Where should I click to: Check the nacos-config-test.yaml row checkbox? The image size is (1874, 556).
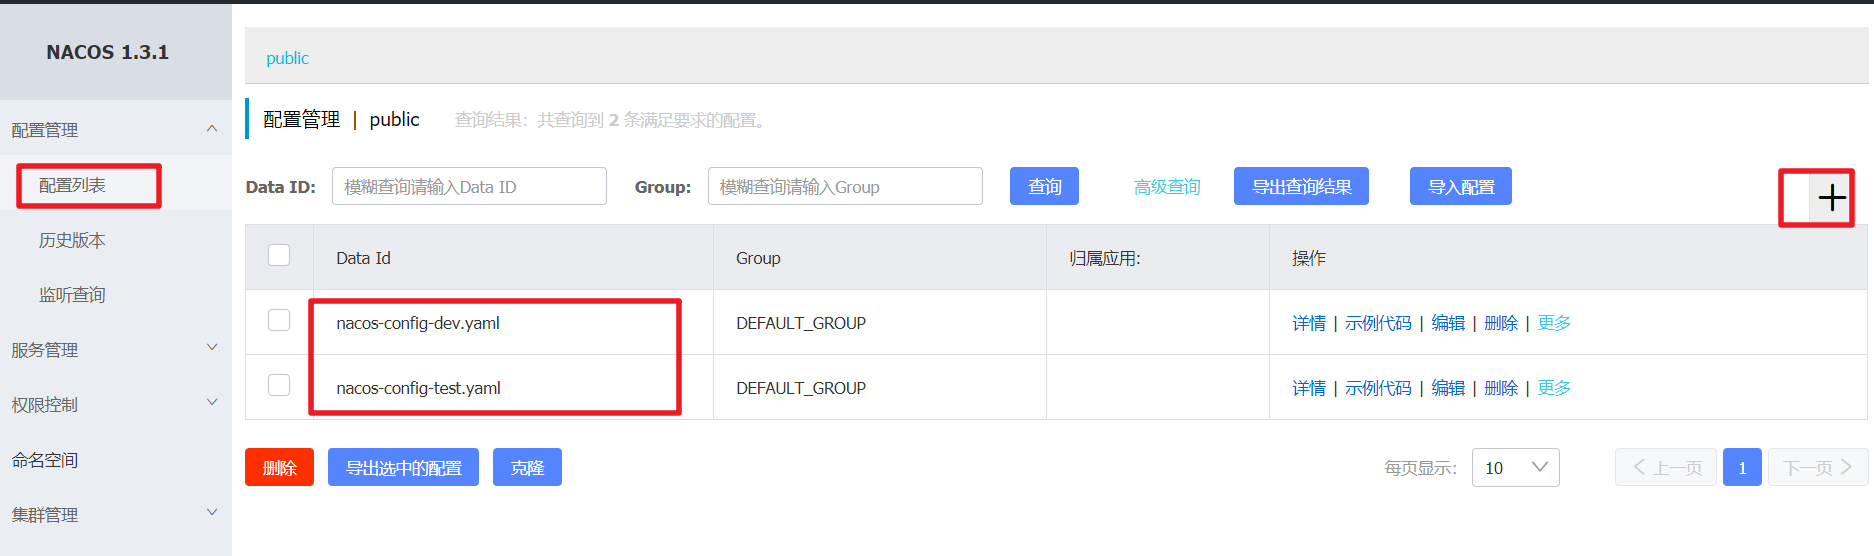pyautogui.click(x=279, y=385)
